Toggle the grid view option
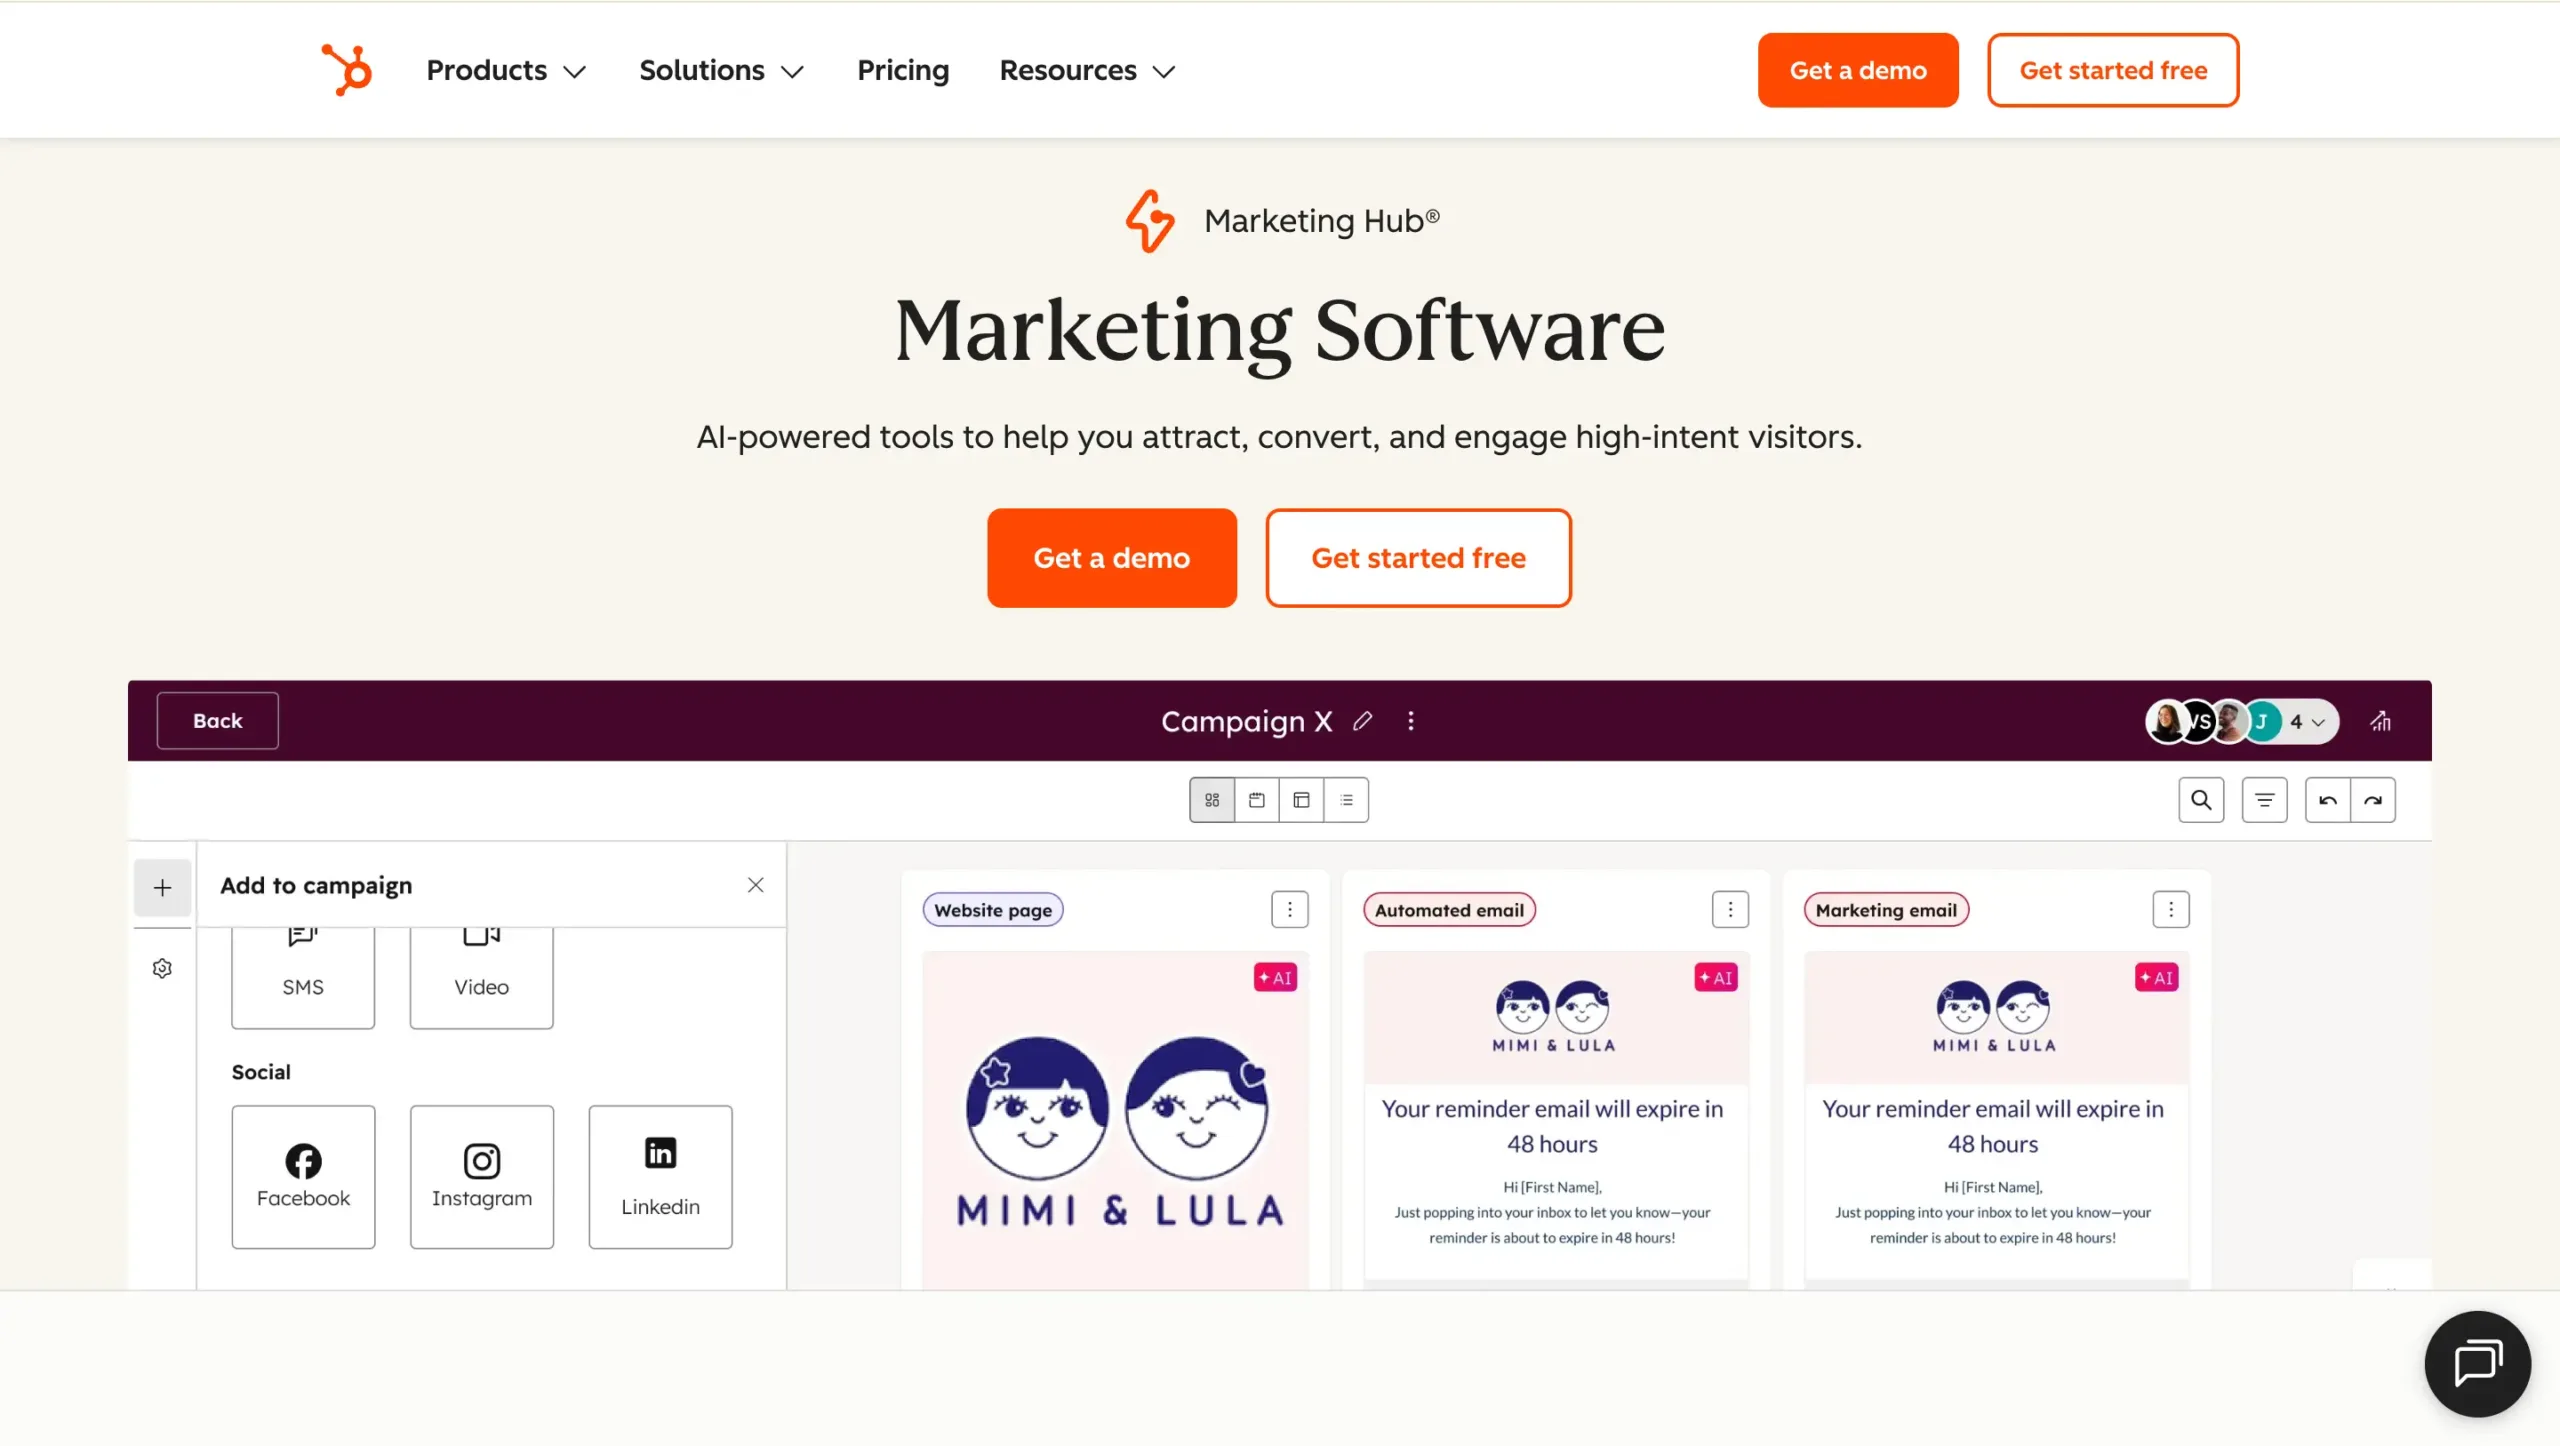 (1211, 800)
